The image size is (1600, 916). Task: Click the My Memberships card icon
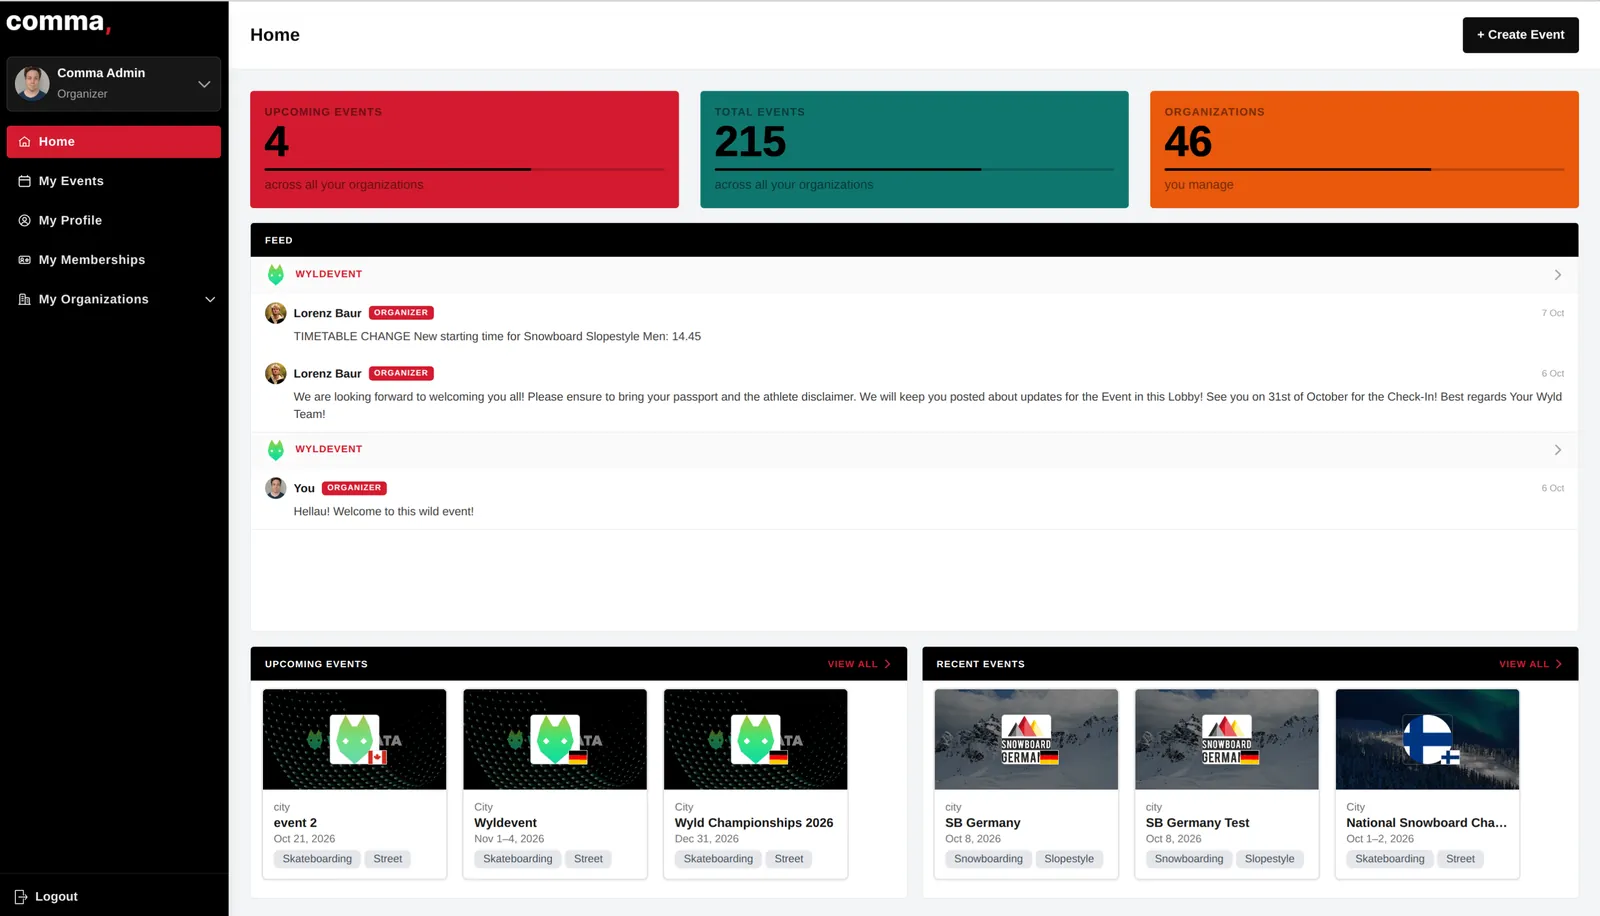click(25, 260)
